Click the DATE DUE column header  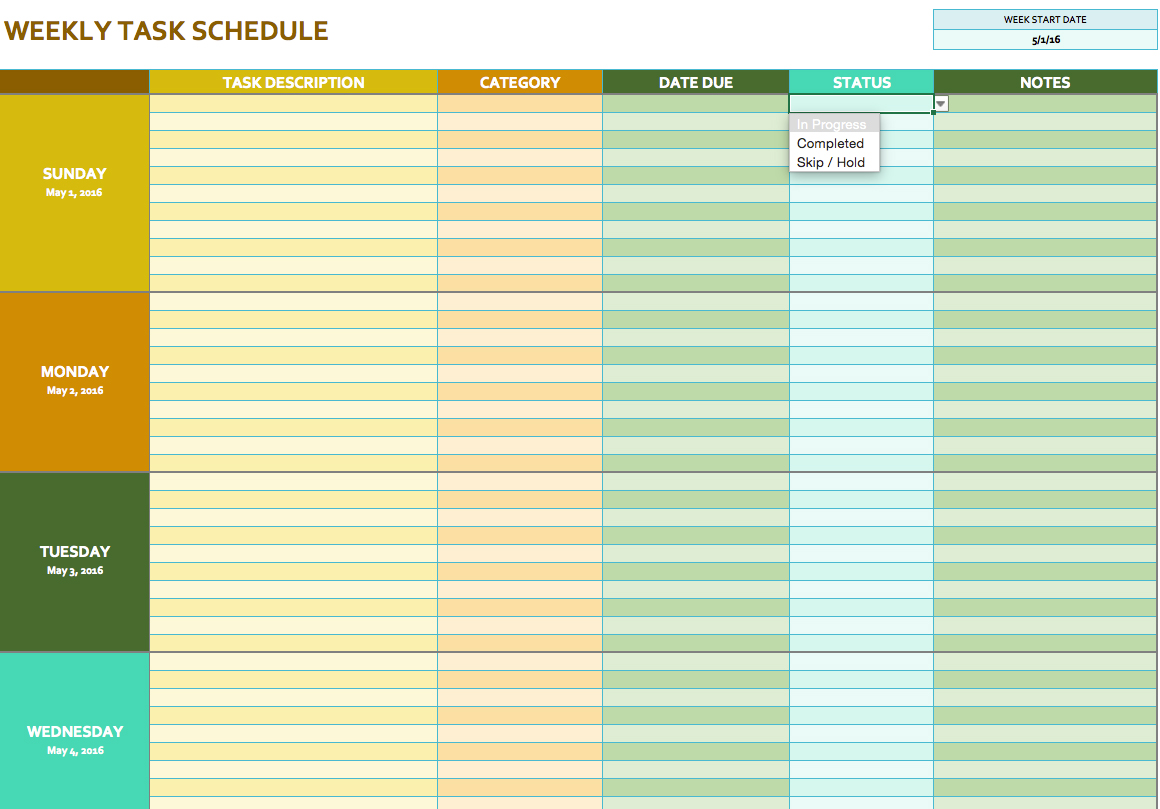(695, 82)
